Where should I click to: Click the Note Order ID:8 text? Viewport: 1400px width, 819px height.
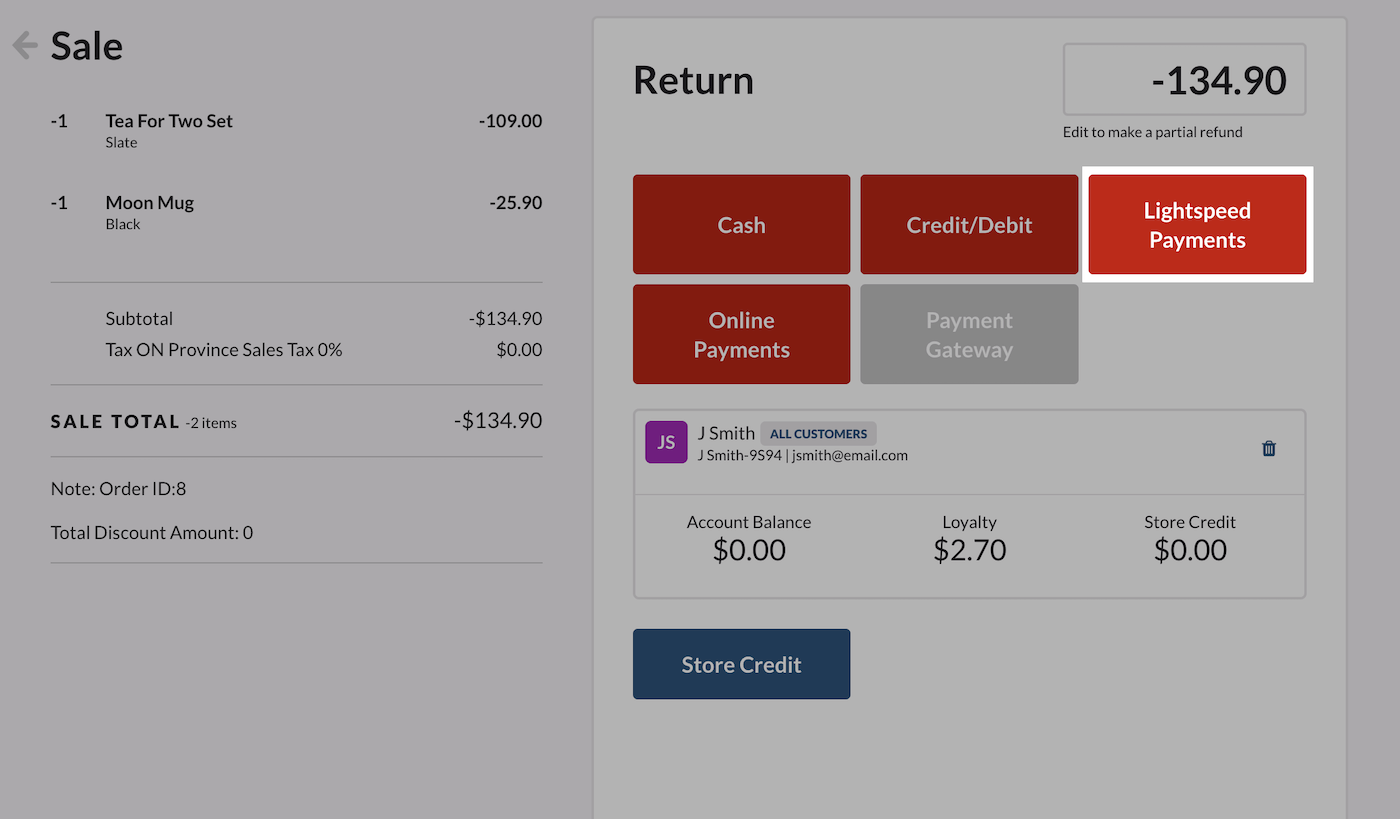pos(118,489)
